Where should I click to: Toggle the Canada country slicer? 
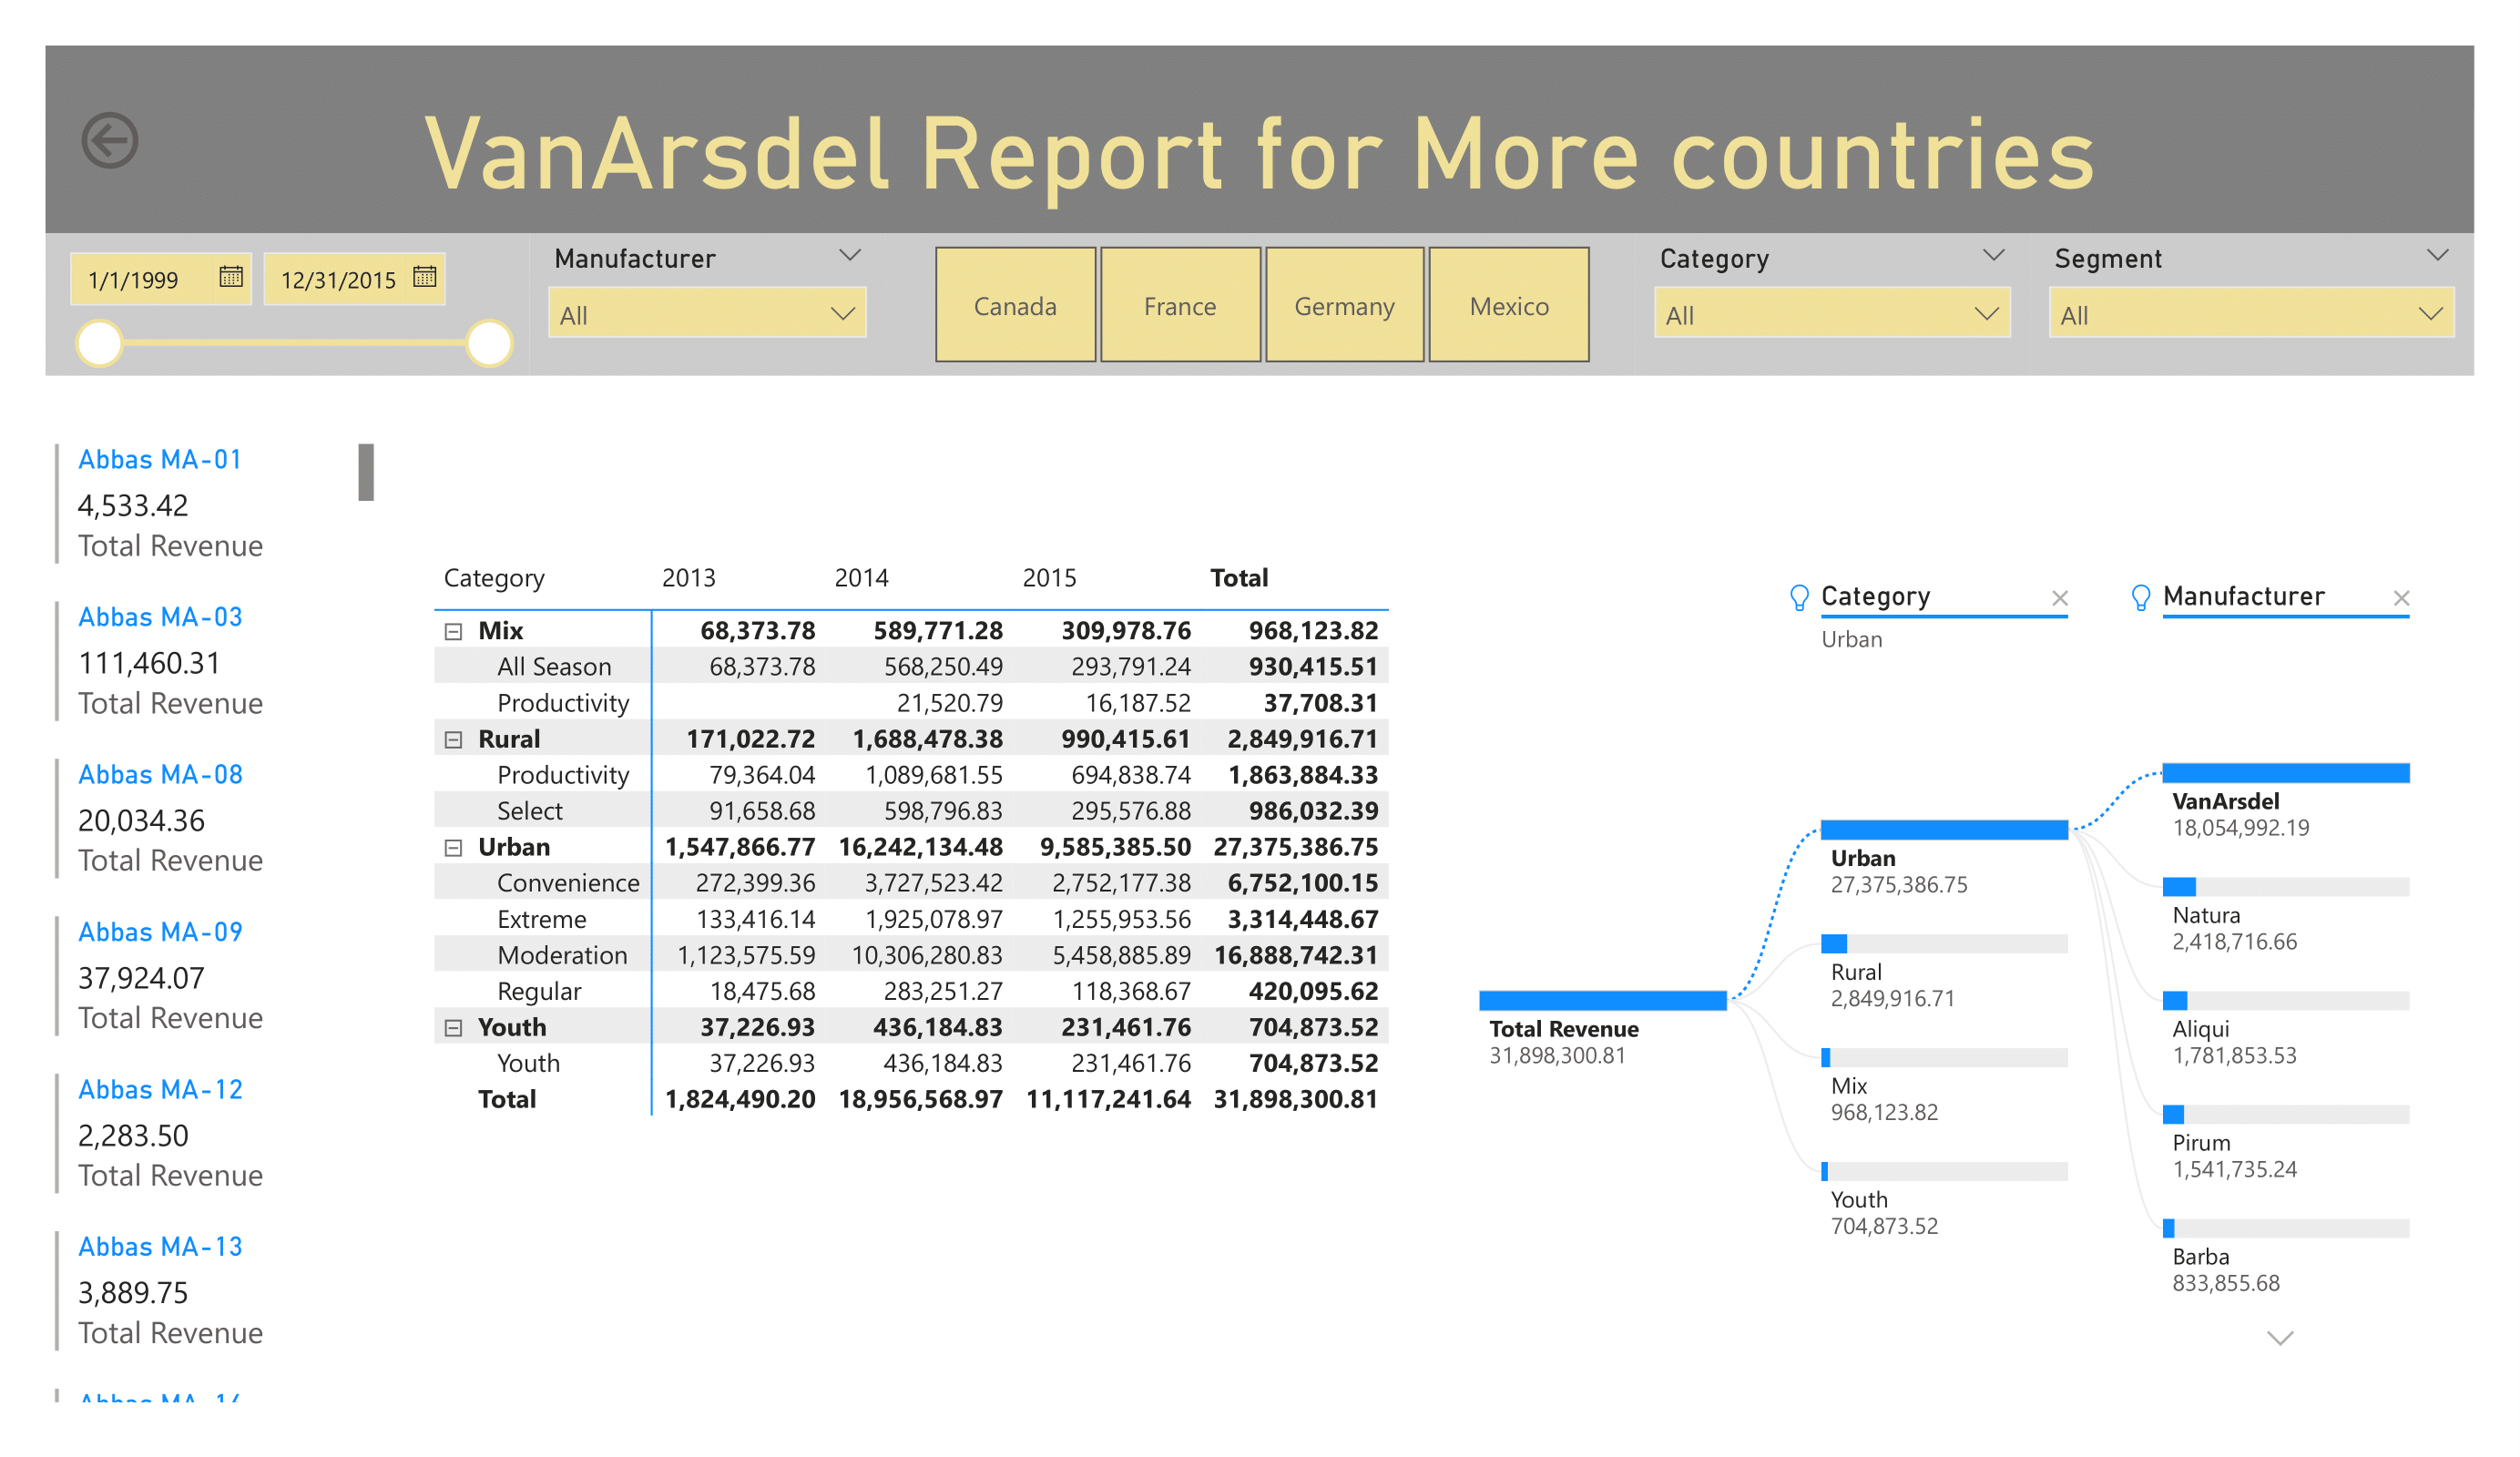coord(1015,306)
